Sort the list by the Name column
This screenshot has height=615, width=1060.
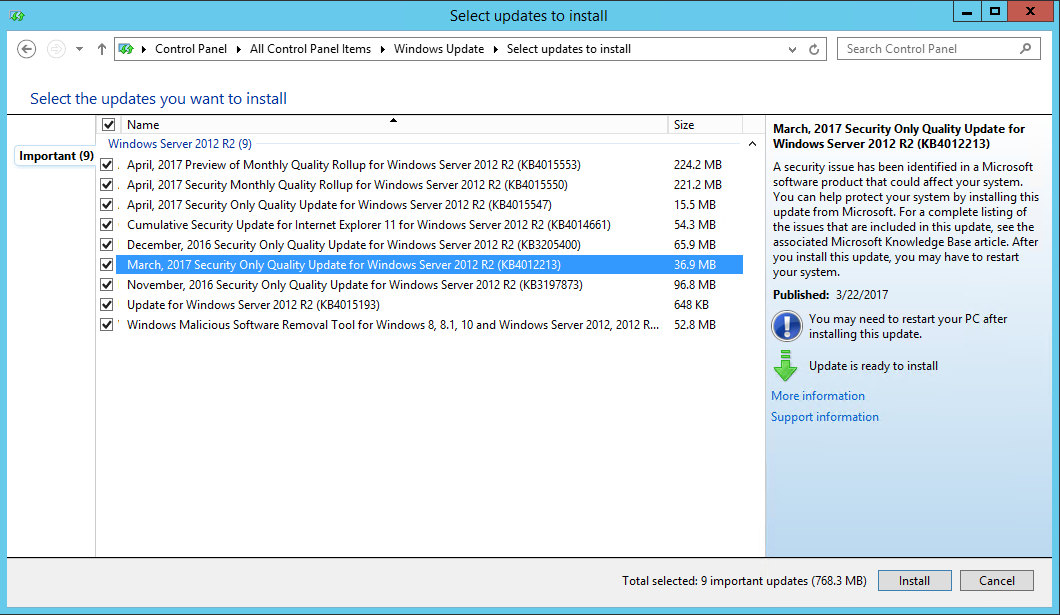394,124
